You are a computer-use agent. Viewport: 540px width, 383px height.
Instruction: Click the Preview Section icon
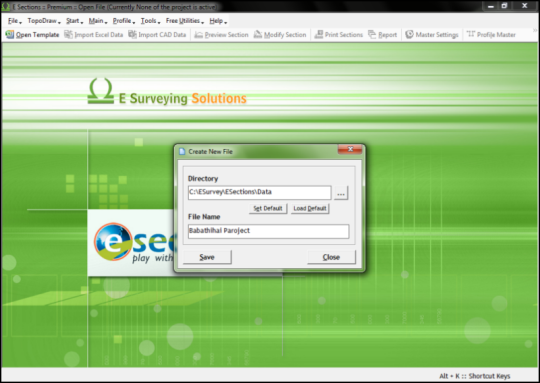[x=198, y=34]
